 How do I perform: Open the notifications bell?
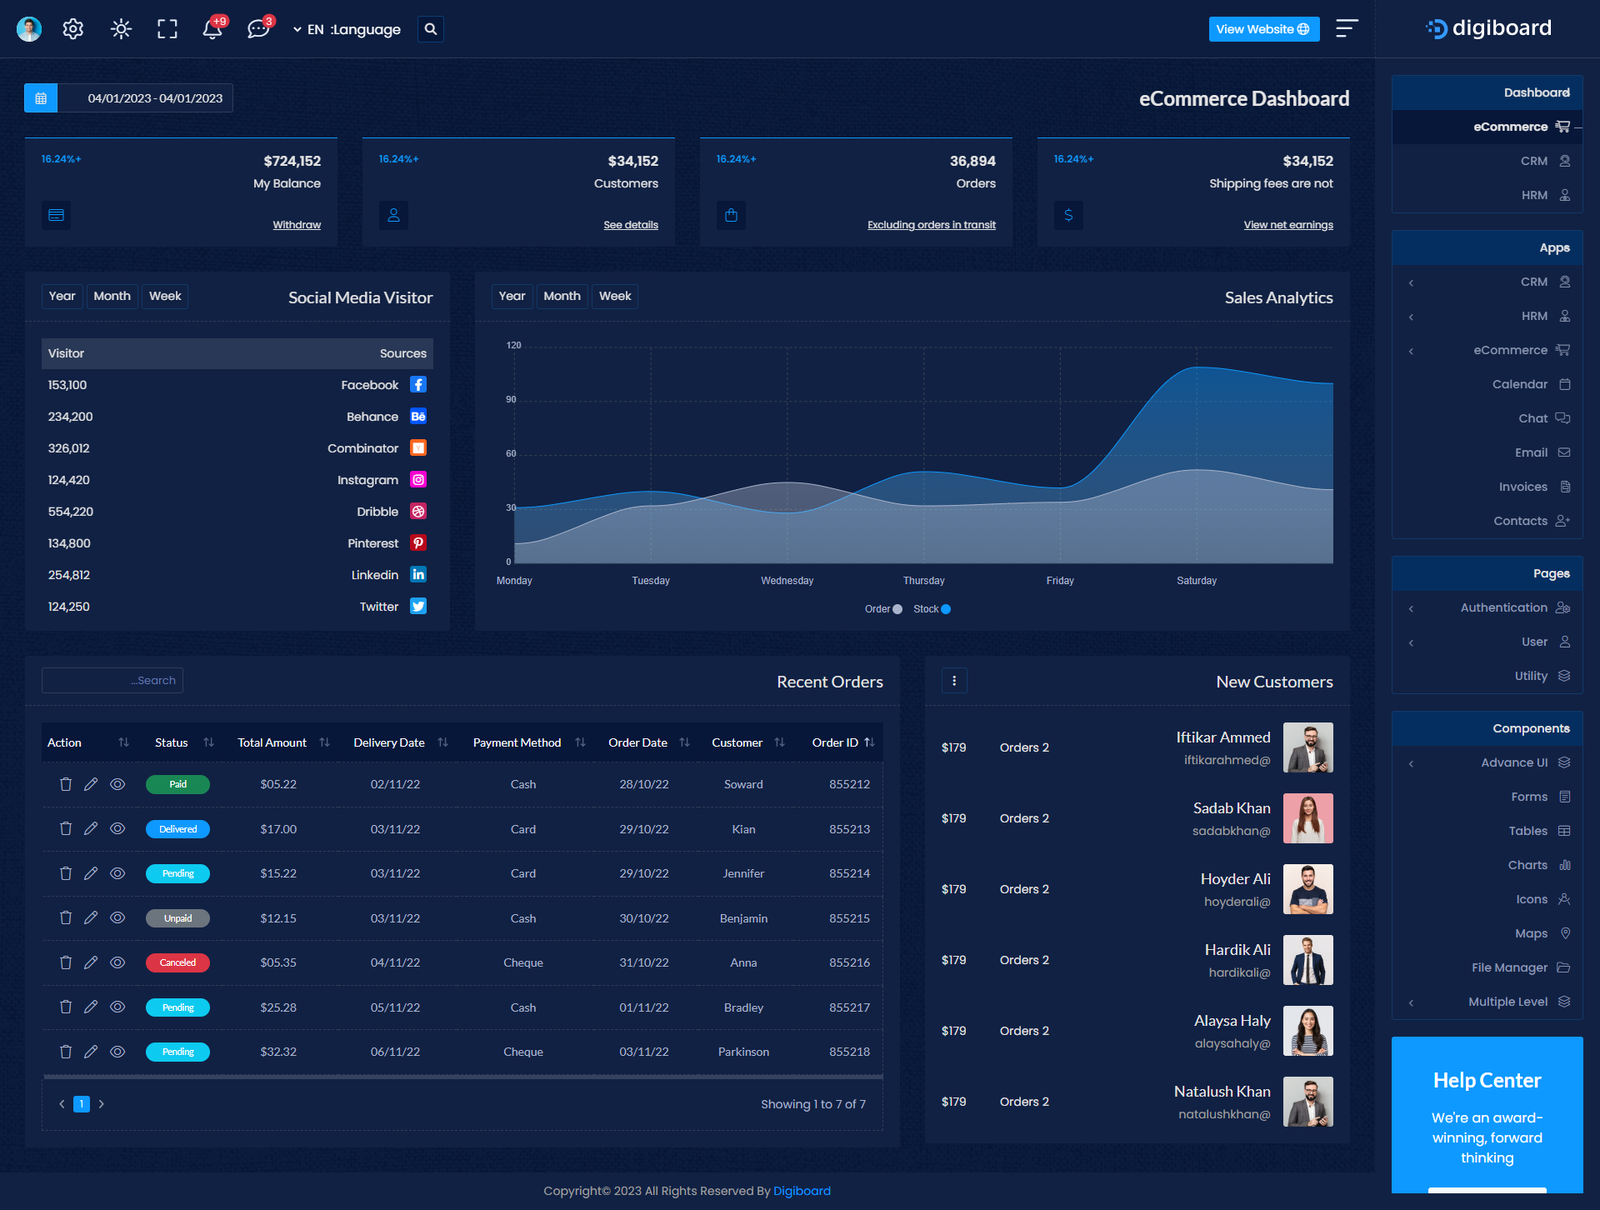212,29
